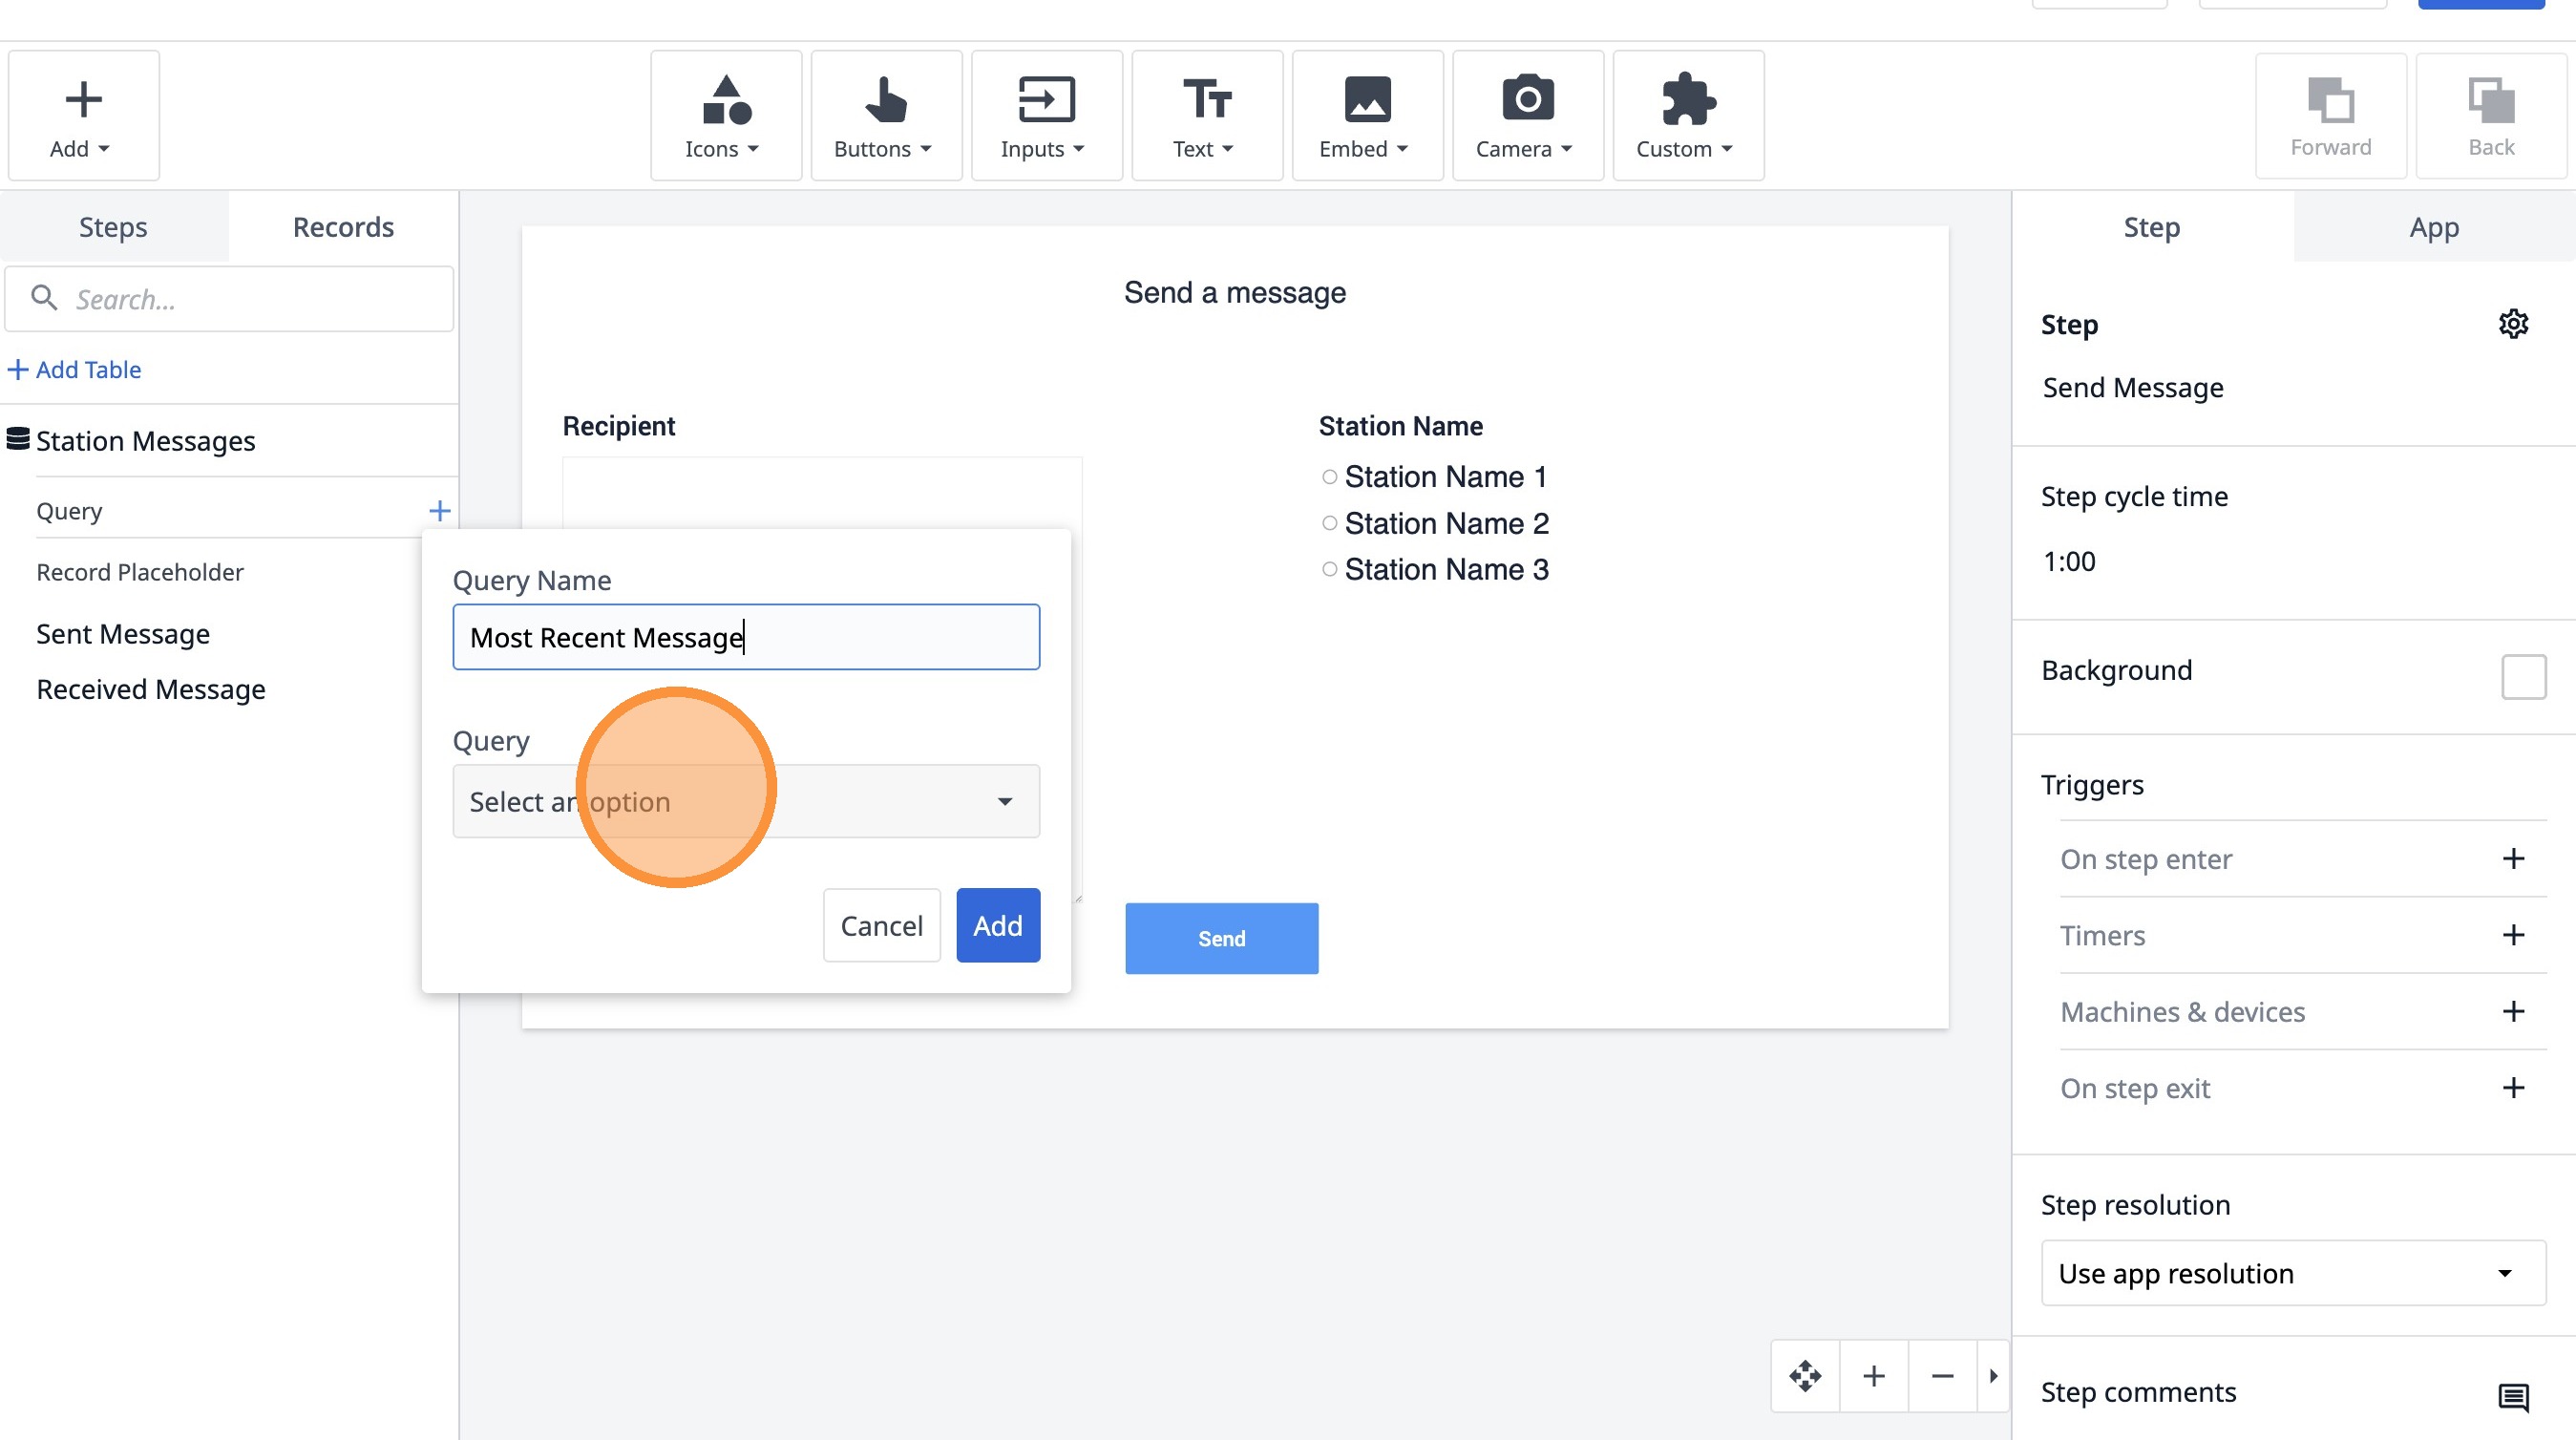Switch to the Steps tab
This screenshot has height=1440, width=2576.
tap(113, 227)
